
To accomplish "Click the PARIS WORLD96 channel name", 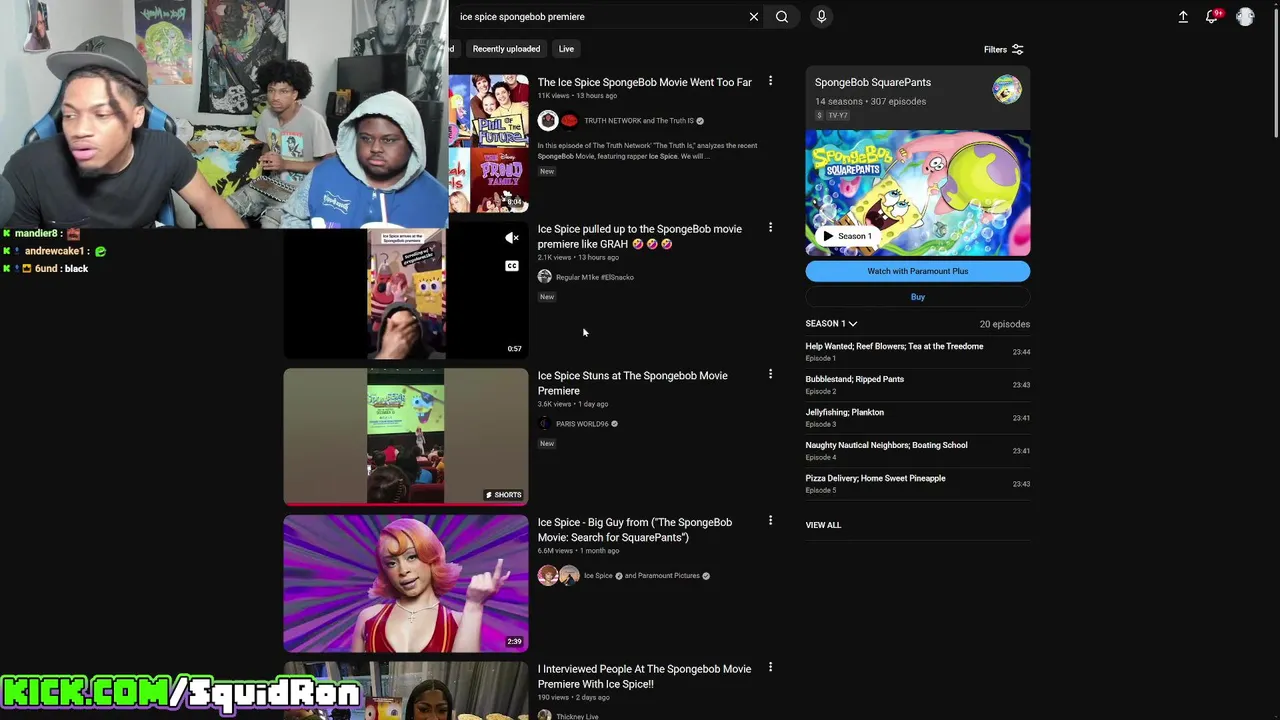I will pos(582,424).
